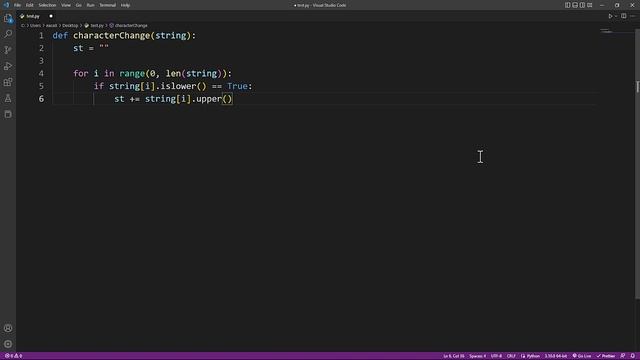Click the Spaces: 4 indentation setting
Screen dimensions: 640x360
tap(478, 356)
